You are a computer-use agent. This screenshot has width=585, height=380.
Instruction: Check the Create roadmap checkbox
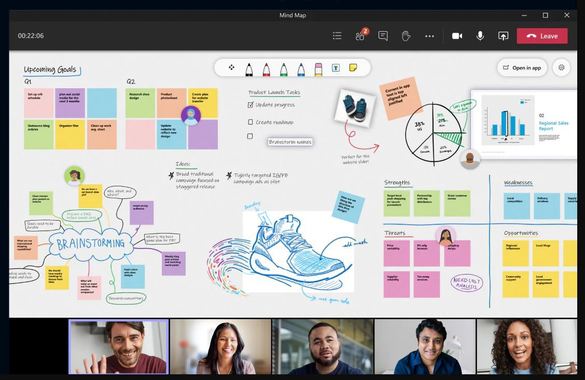point(250,122)
